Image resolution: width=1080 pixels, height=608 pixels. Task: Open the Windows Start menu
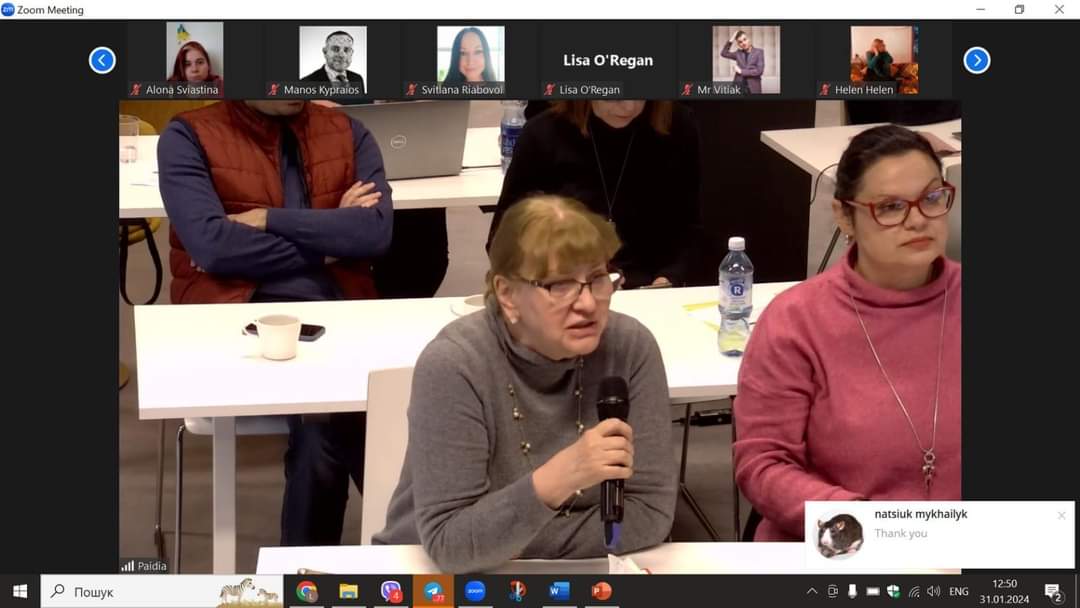click(x=20, y=591)
